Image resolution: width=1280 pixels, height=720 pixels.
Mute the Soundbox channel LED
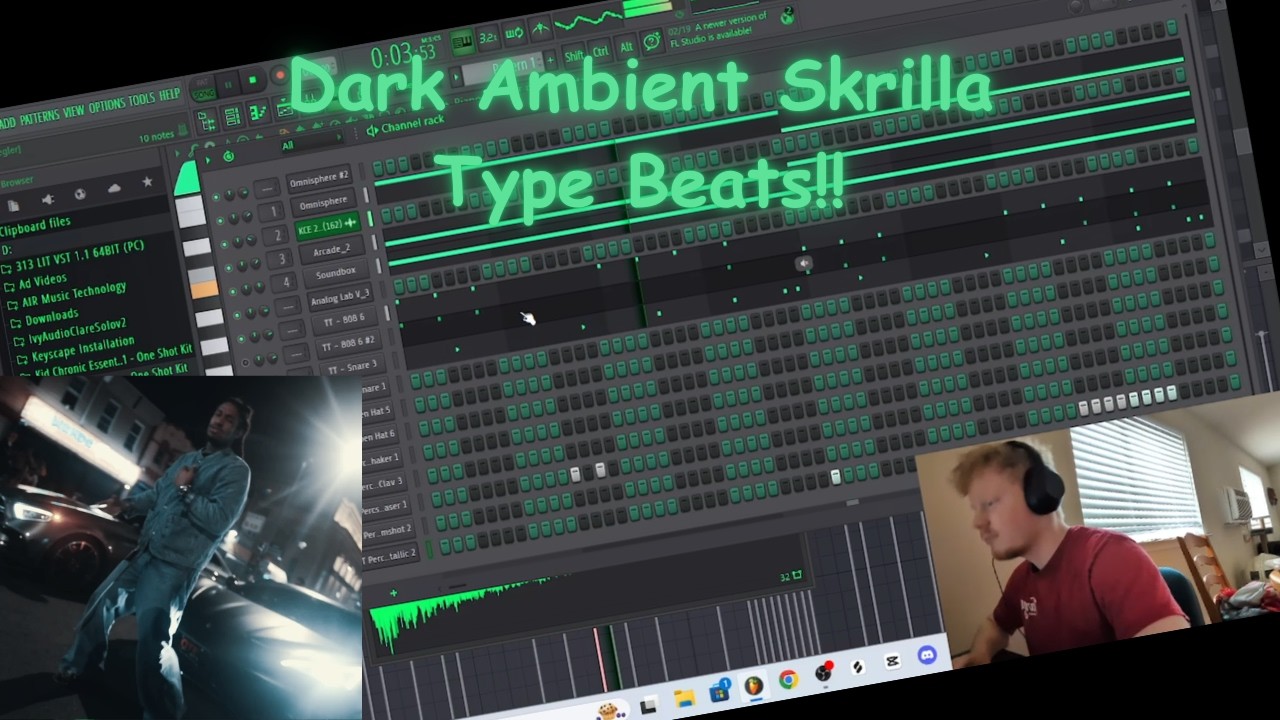click(233, 291)
